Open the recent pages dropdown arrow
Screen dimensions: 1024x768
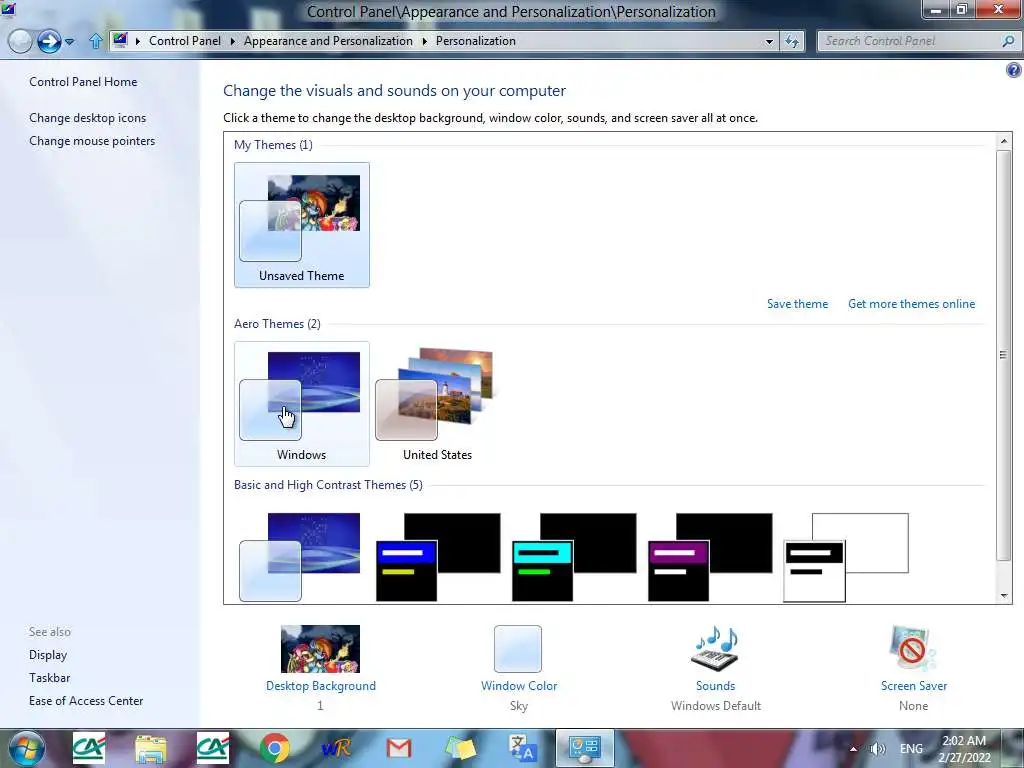click(70, 42)
